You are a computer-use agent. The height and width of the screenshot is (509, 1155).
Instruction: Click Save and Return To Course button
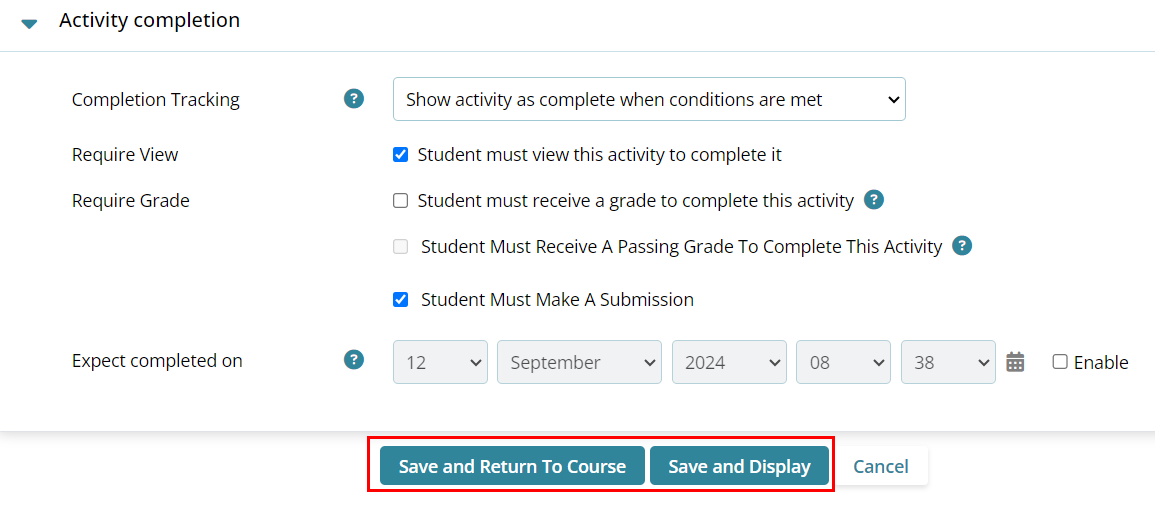pyautogui.click(x=512, y=466)
